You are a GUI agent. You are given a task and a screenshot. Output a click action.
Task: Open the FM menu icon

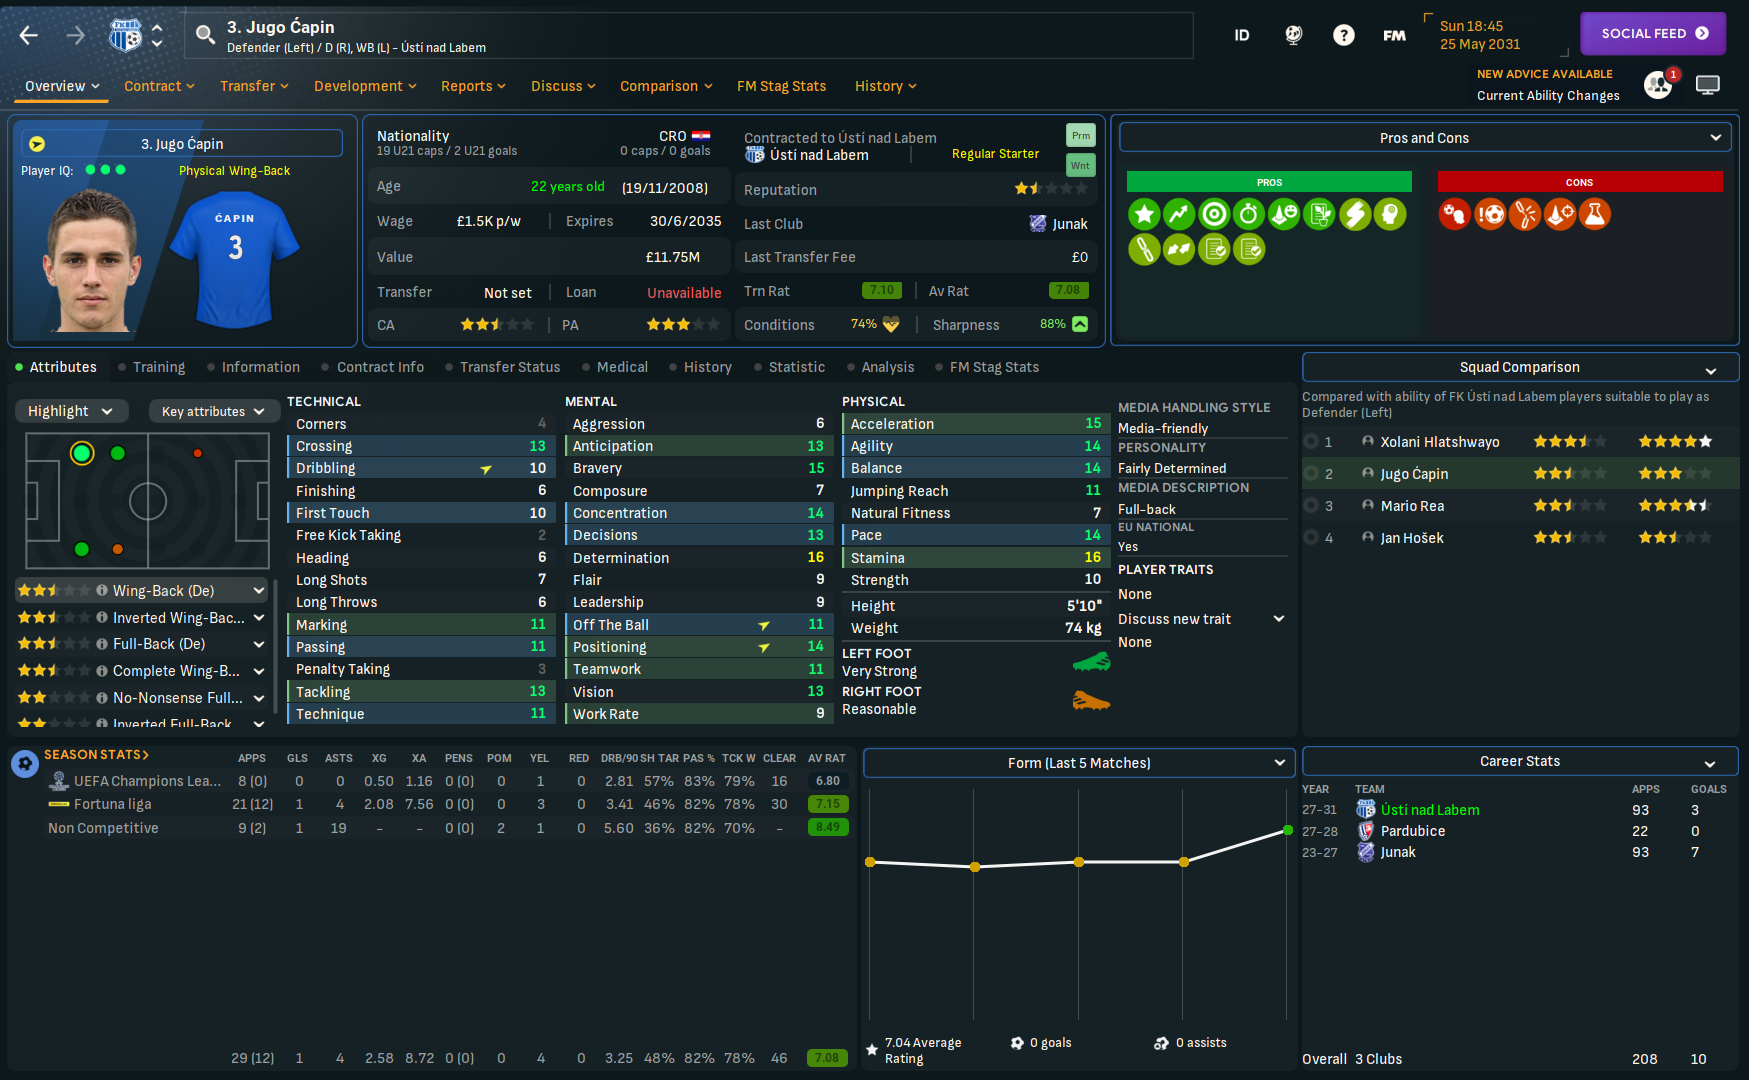pyautogui.click(x=1394, y=36)
